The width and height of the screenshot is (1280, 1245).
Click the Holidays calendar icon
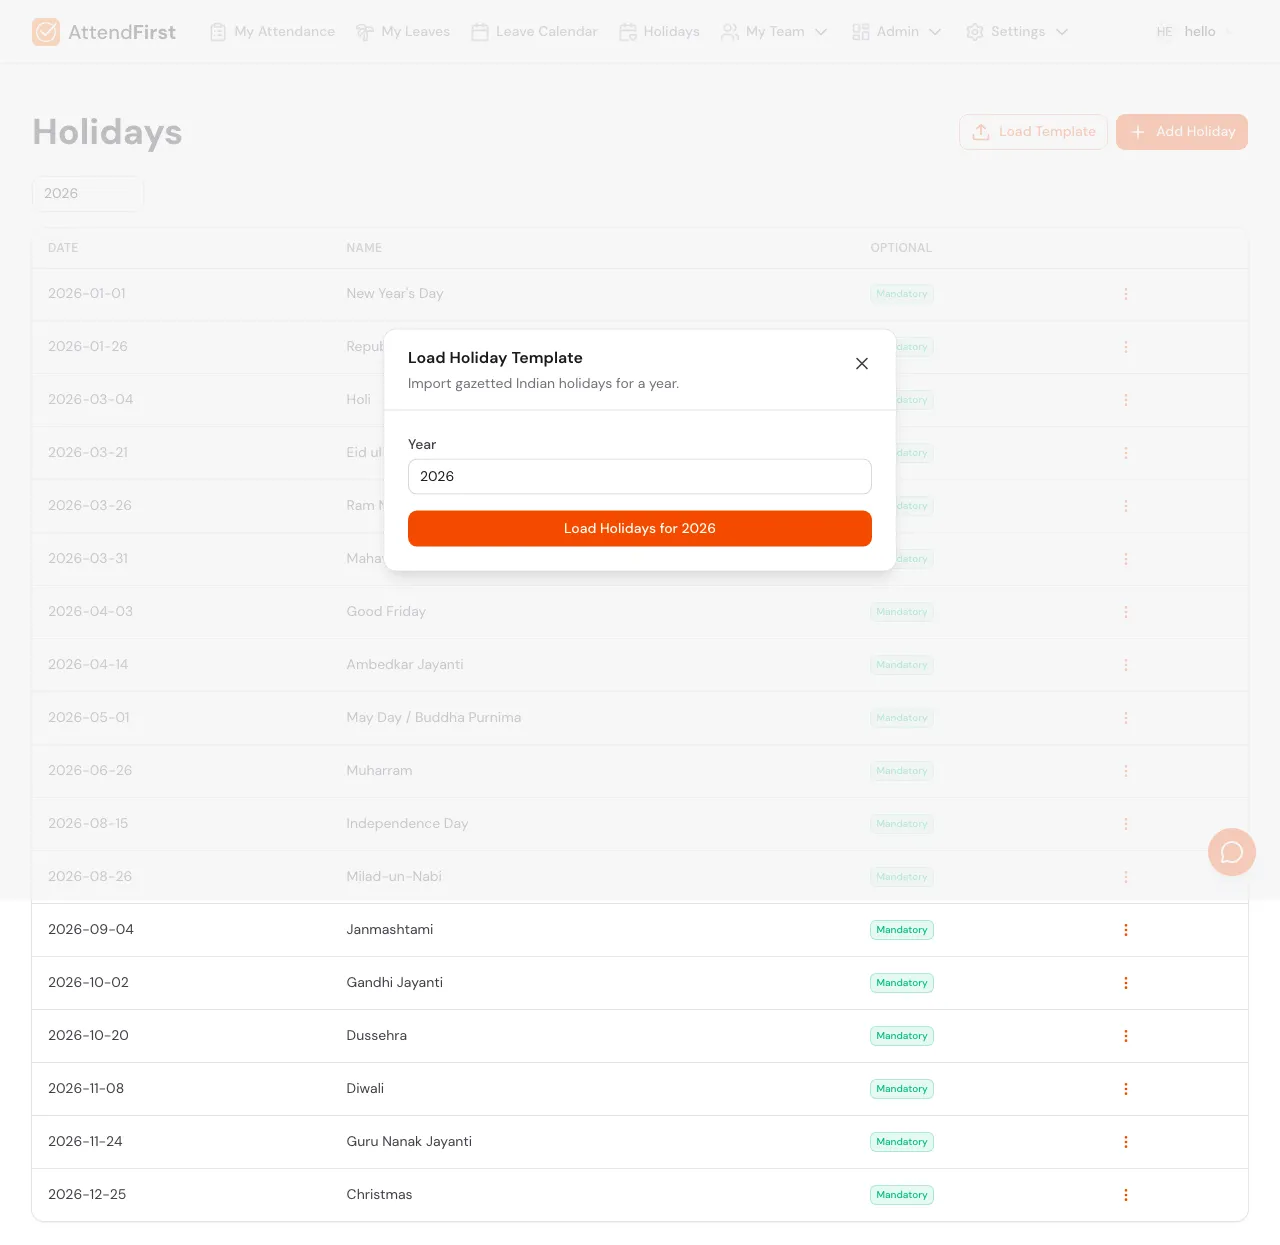(628, 31)
